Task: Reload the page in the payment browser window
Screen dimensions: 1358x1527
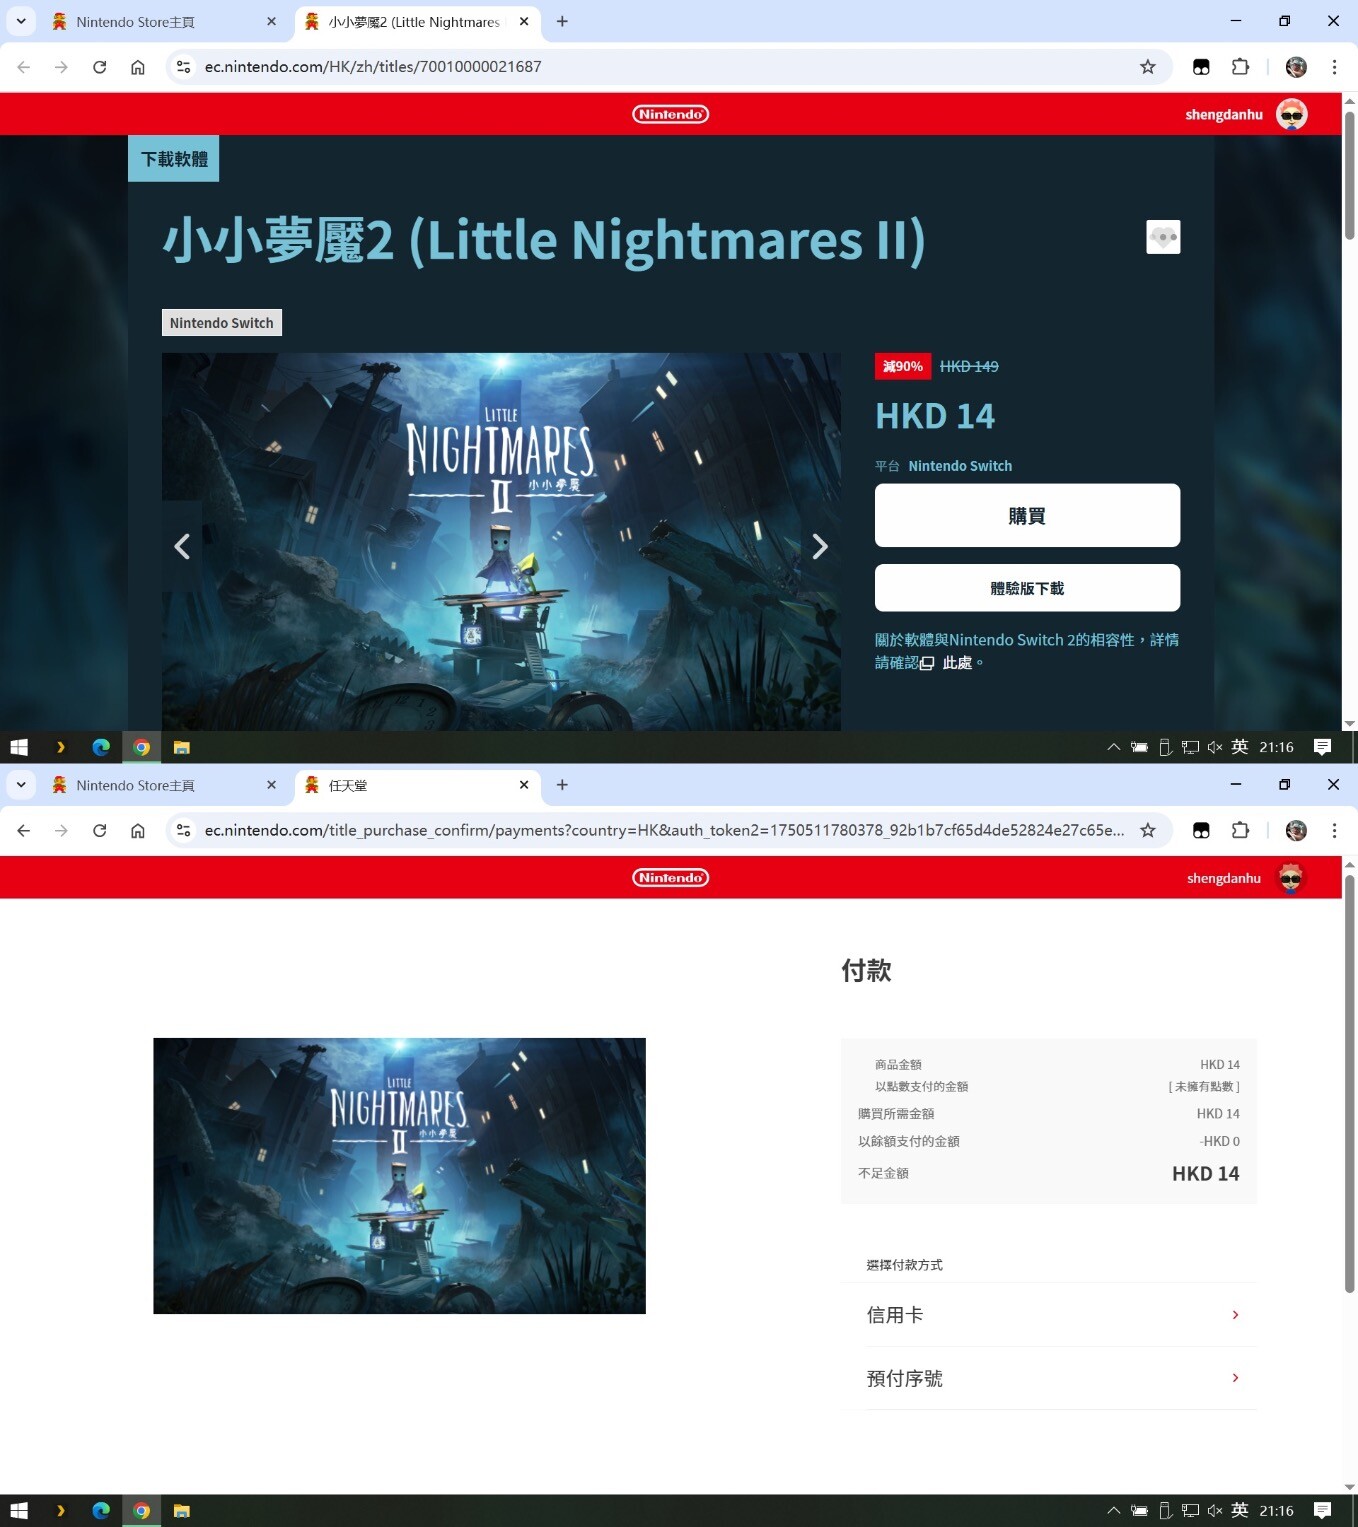Action: click(99, 830)
